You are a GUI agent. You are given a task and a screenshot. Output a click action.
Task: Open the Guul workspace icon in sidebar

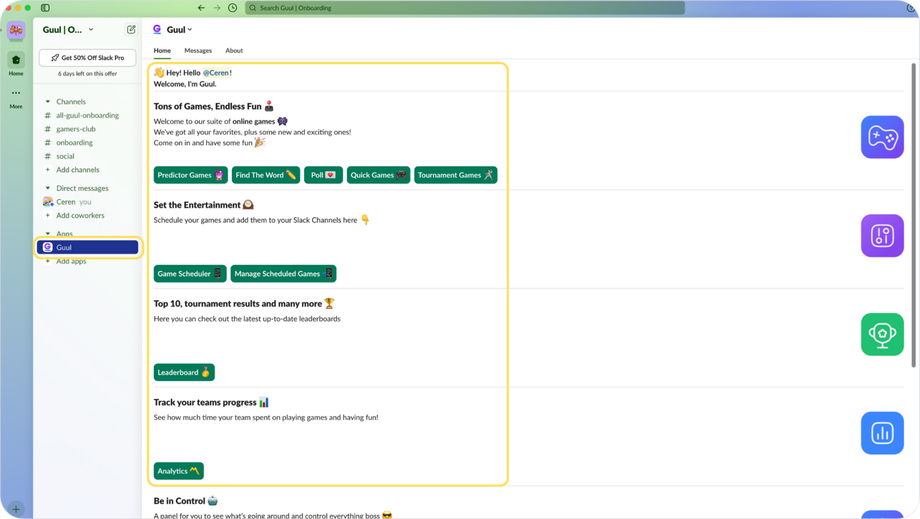(16, 30)
